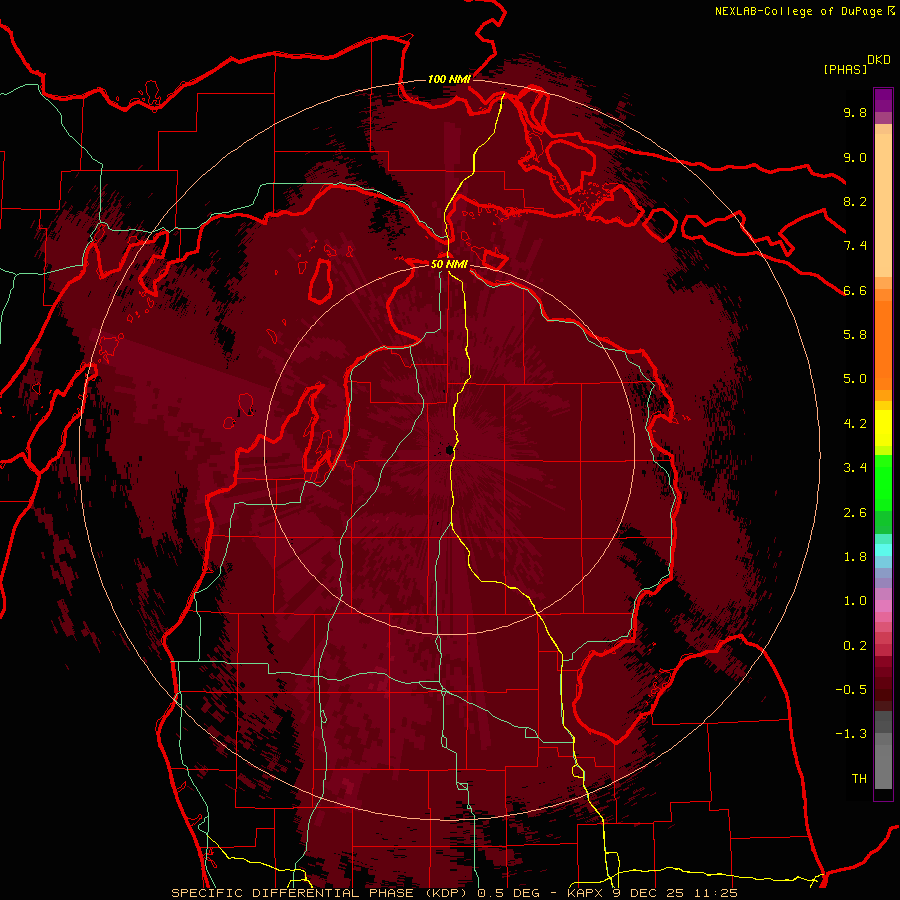This screenshot has width=900, height=900.
Task: Click the 50 NMI range ring label
Action: 449,265
